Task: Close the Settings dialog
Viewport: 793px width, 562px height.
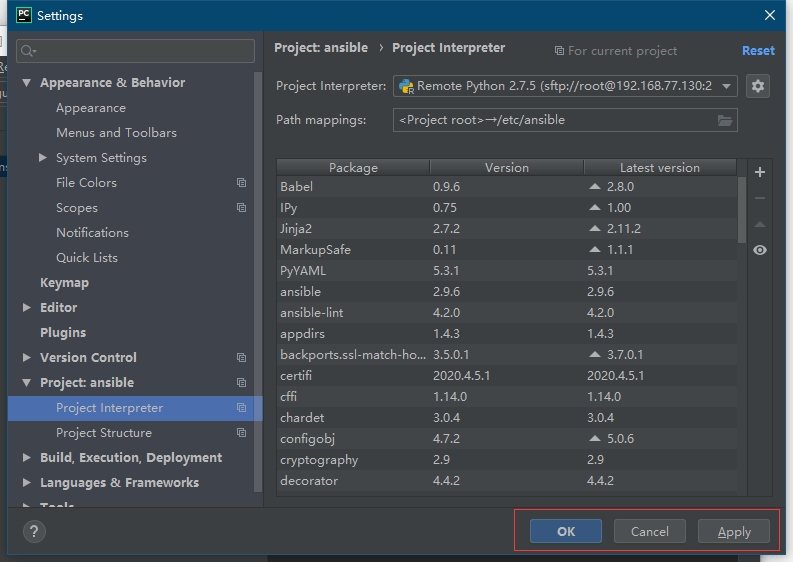Action: click(x=769, y=15)
